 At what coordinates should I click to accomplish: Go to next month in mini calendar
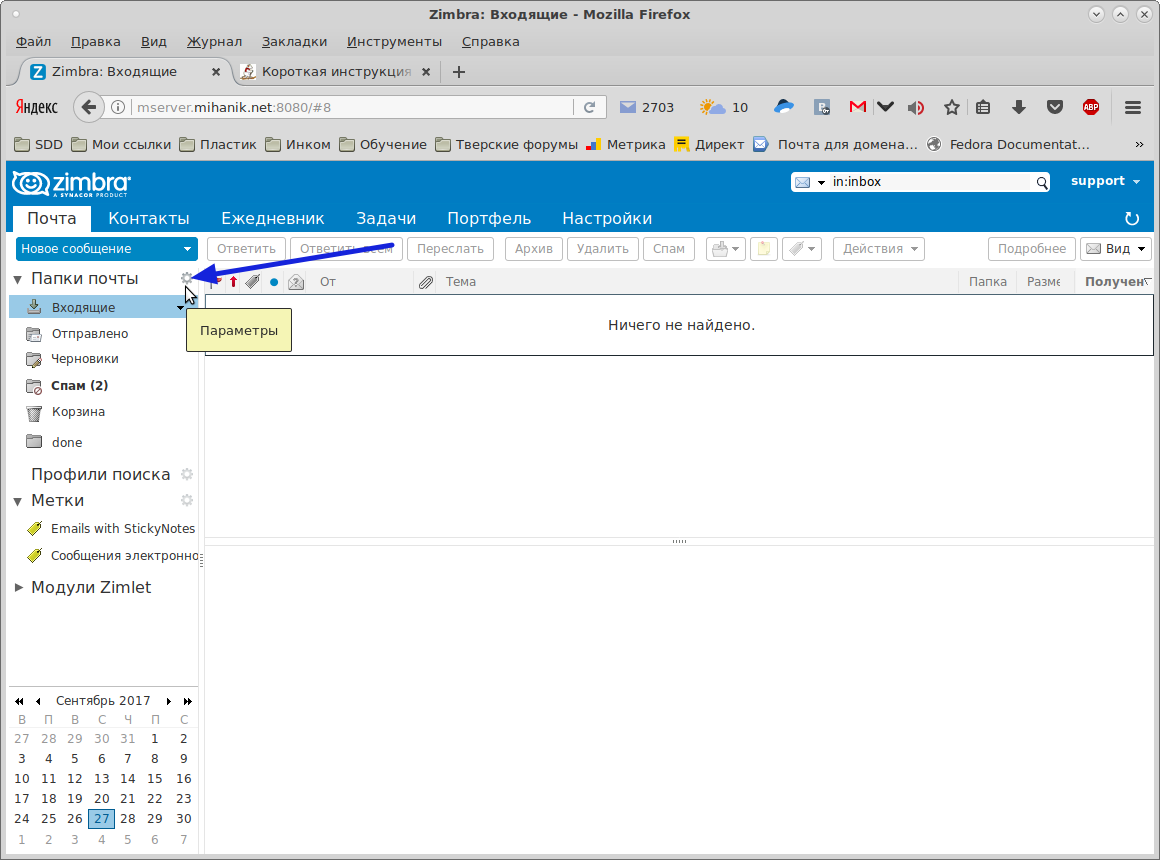[x=169, y=701]
